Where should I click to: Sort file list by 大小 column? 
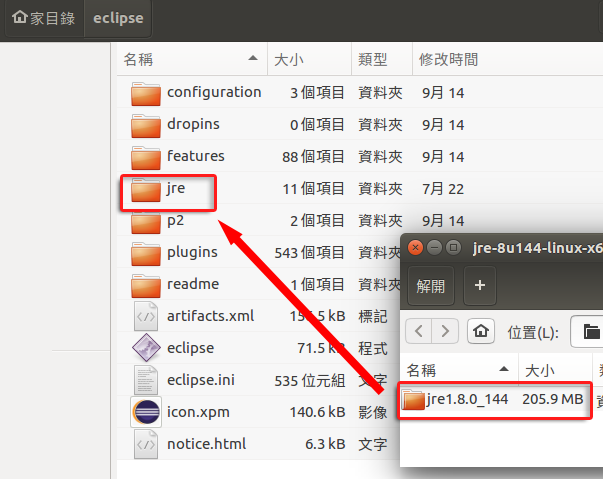pyautogui.click(x=310, y=59)
